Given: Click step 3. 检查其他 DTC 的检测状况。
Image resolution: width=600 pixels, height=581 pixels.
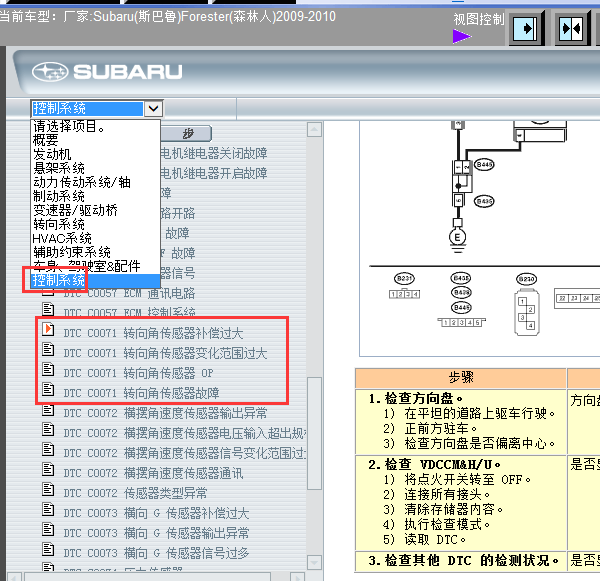Looking at the screenshot, I should click(x=463, y=561).
